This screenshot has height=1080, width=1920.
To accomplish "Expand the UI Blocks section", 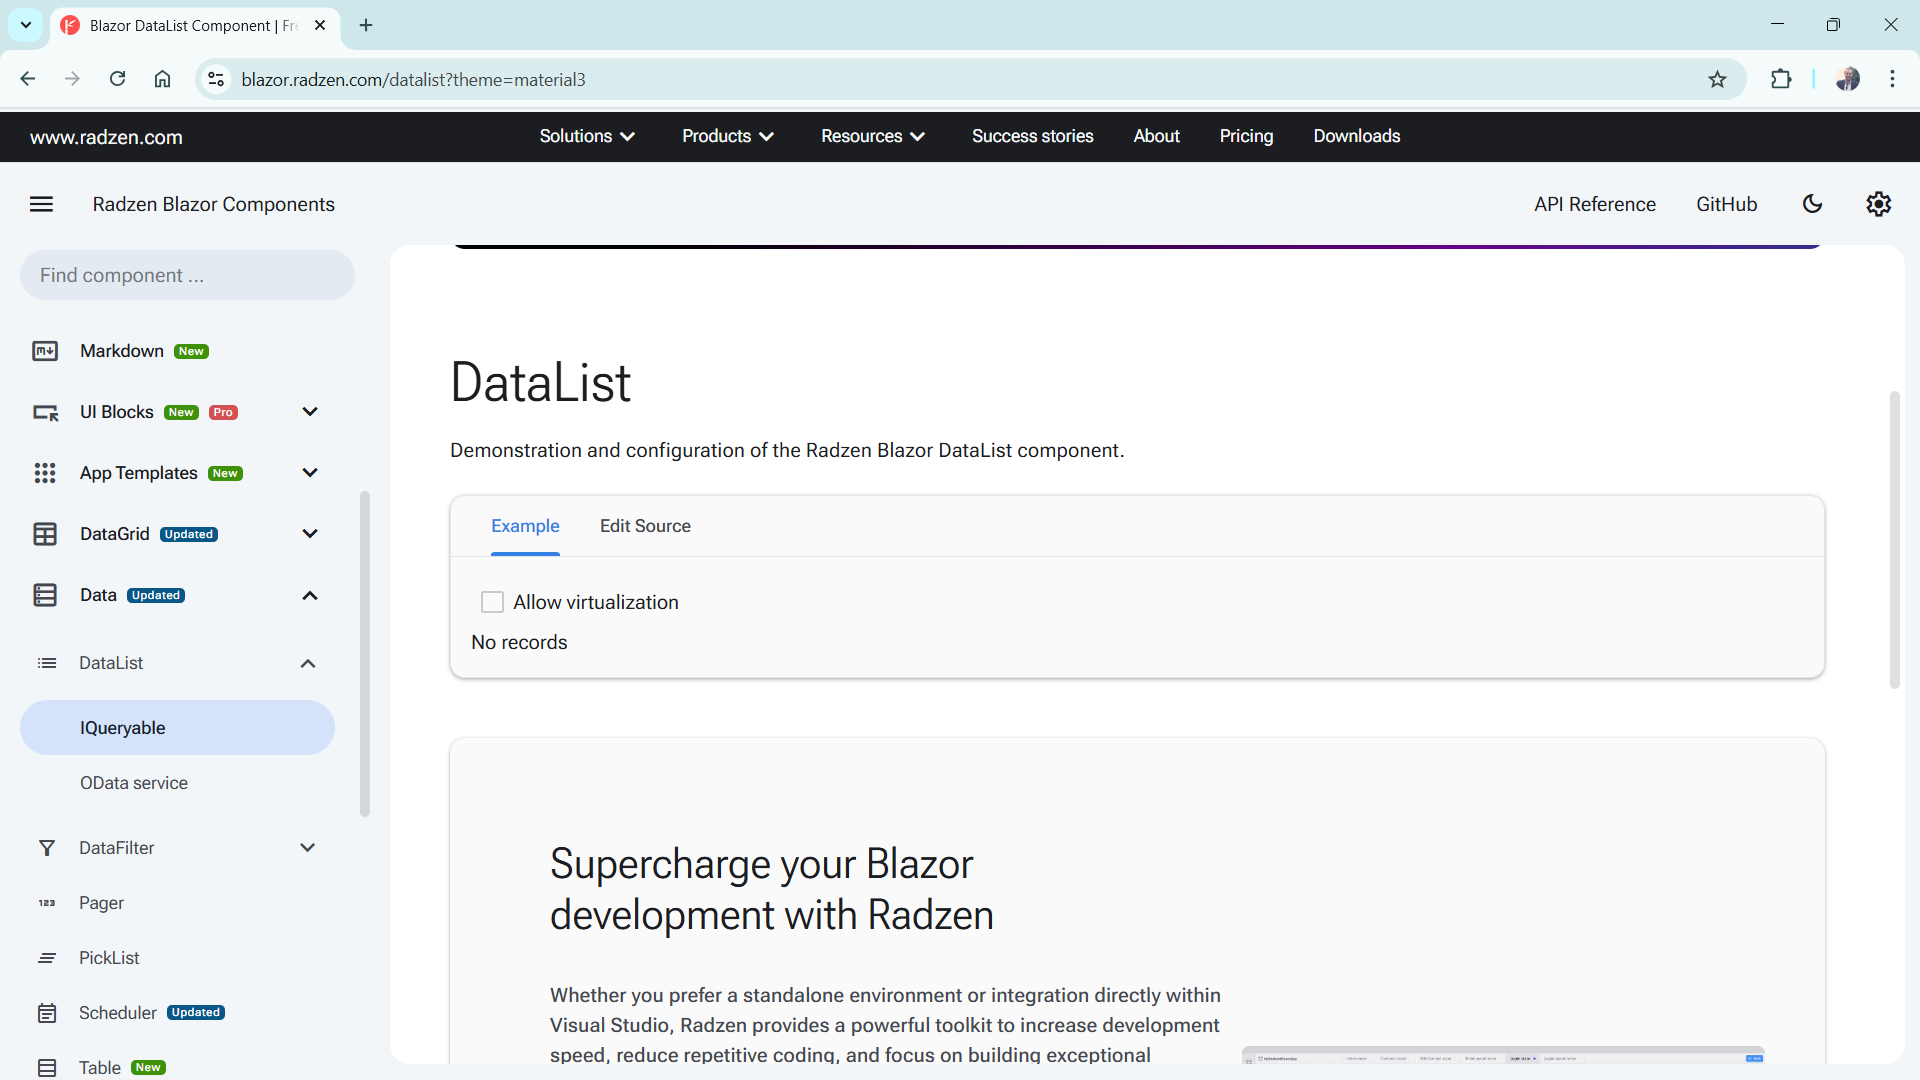I will click(309, 411).
